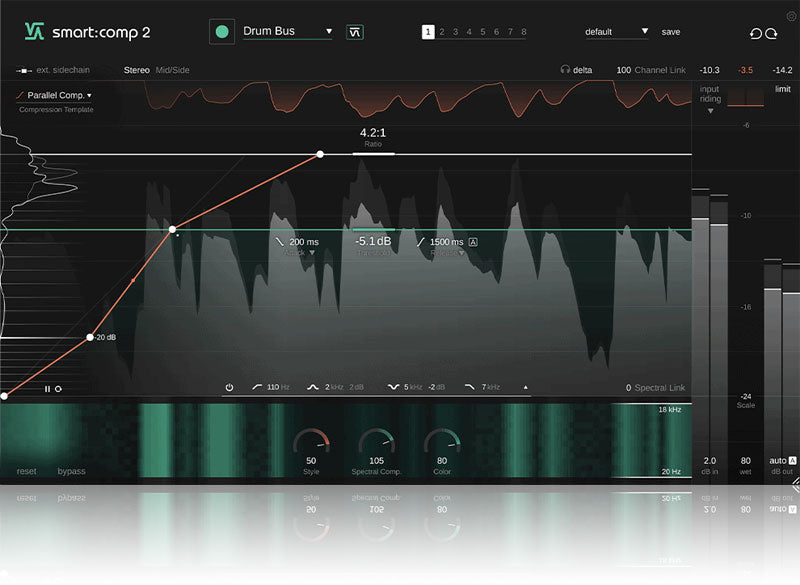Click the threshold curve point handle
This screenshot has width=800, height=585.
click(x=172, y=230)
